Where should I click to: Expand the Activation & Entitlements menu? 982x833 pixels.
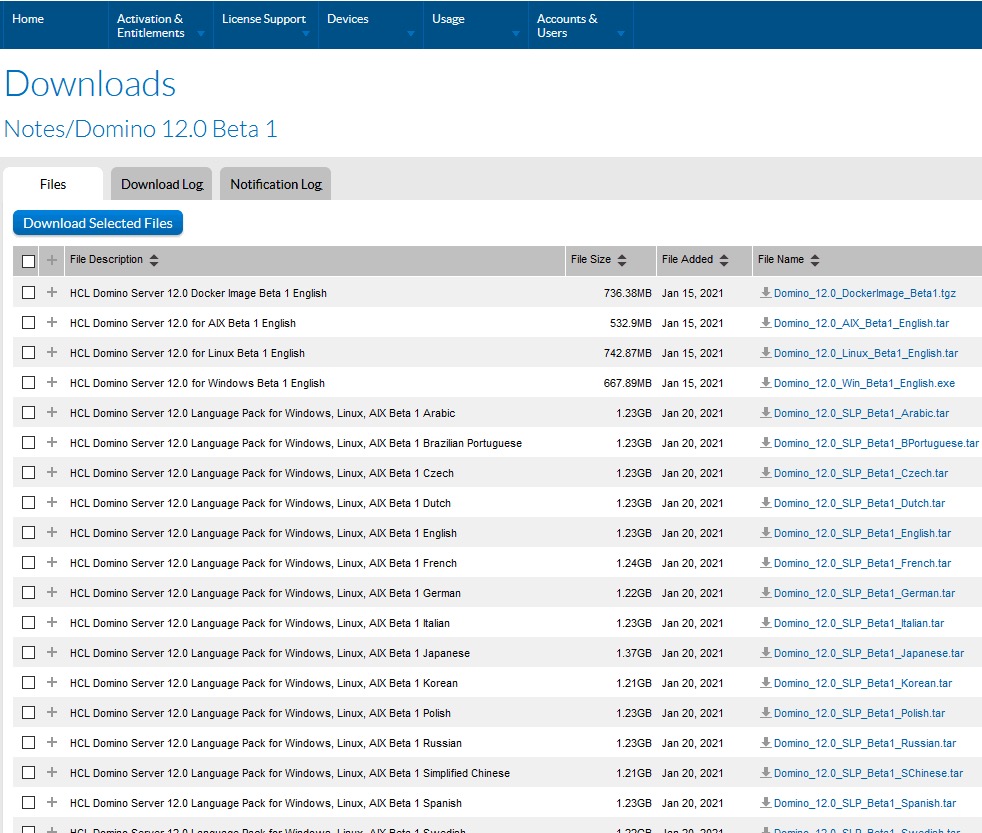point(159,26)
